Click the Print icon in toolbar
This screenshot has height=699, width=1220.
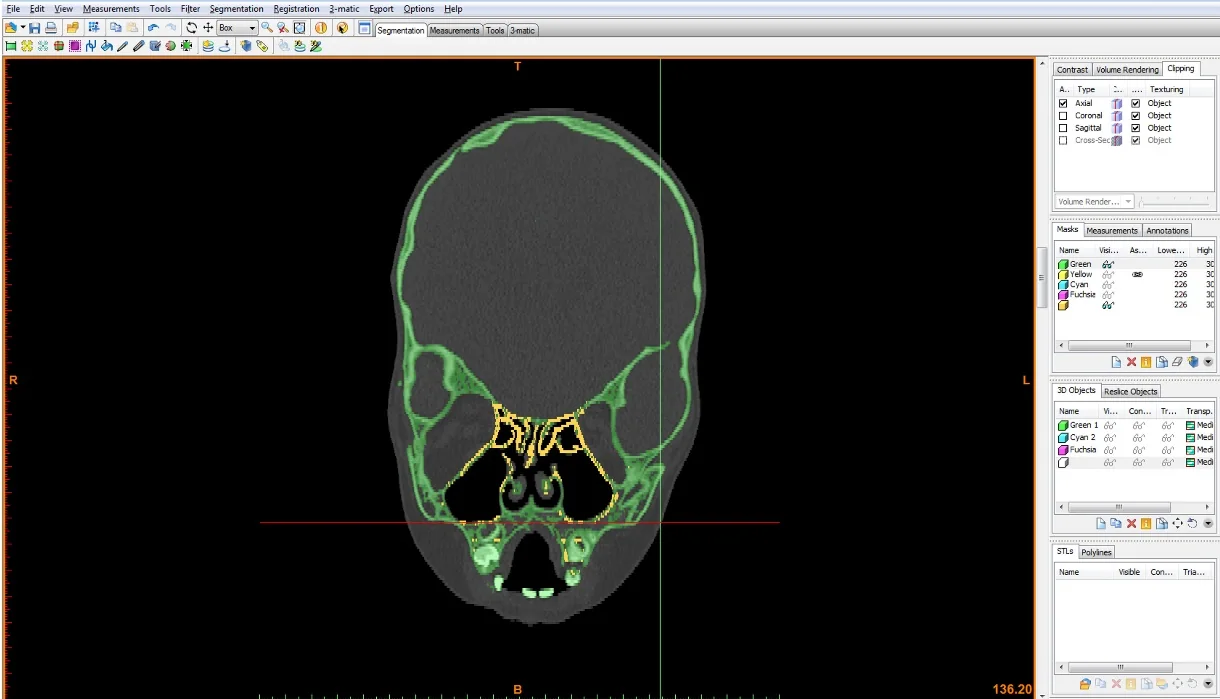[50, 28]
